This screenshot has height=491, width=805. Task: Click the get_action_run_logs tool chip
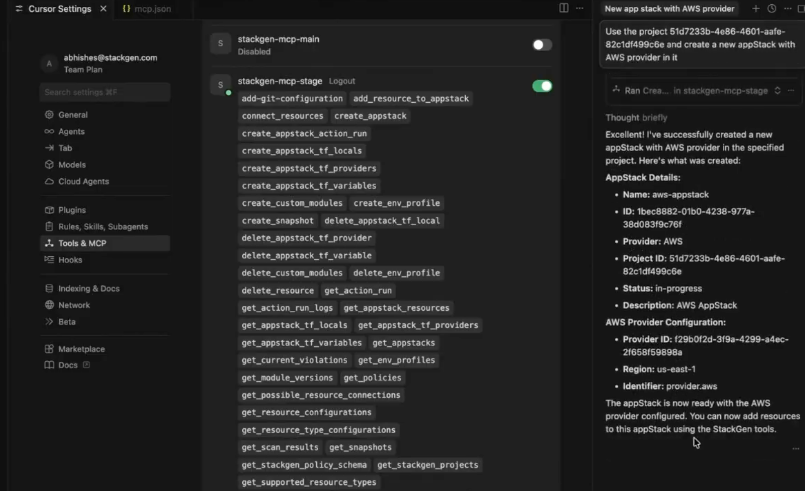pyautogui.click(x=287, y=308)
